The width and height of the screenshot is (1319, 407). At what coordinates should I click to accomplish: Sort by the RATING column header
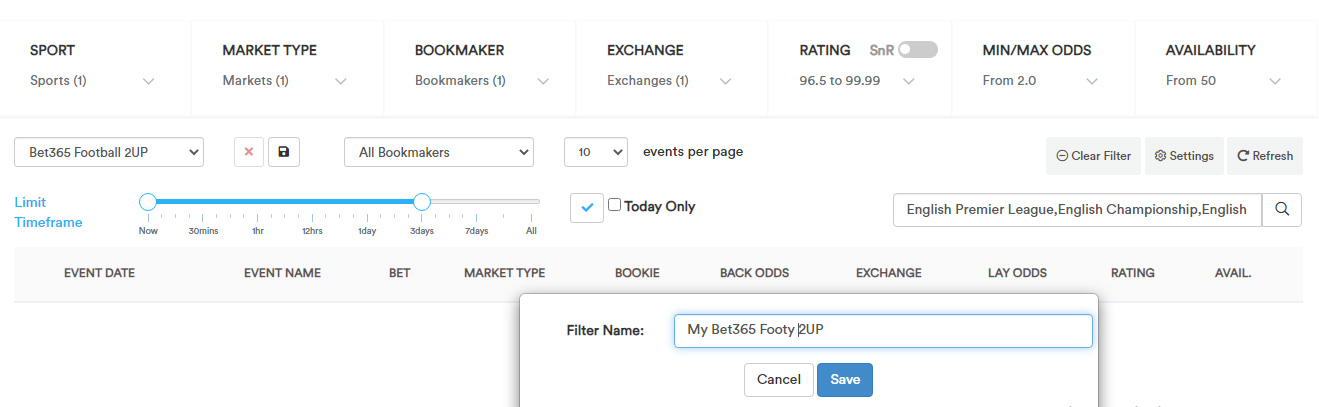[x=1132, y=273]
